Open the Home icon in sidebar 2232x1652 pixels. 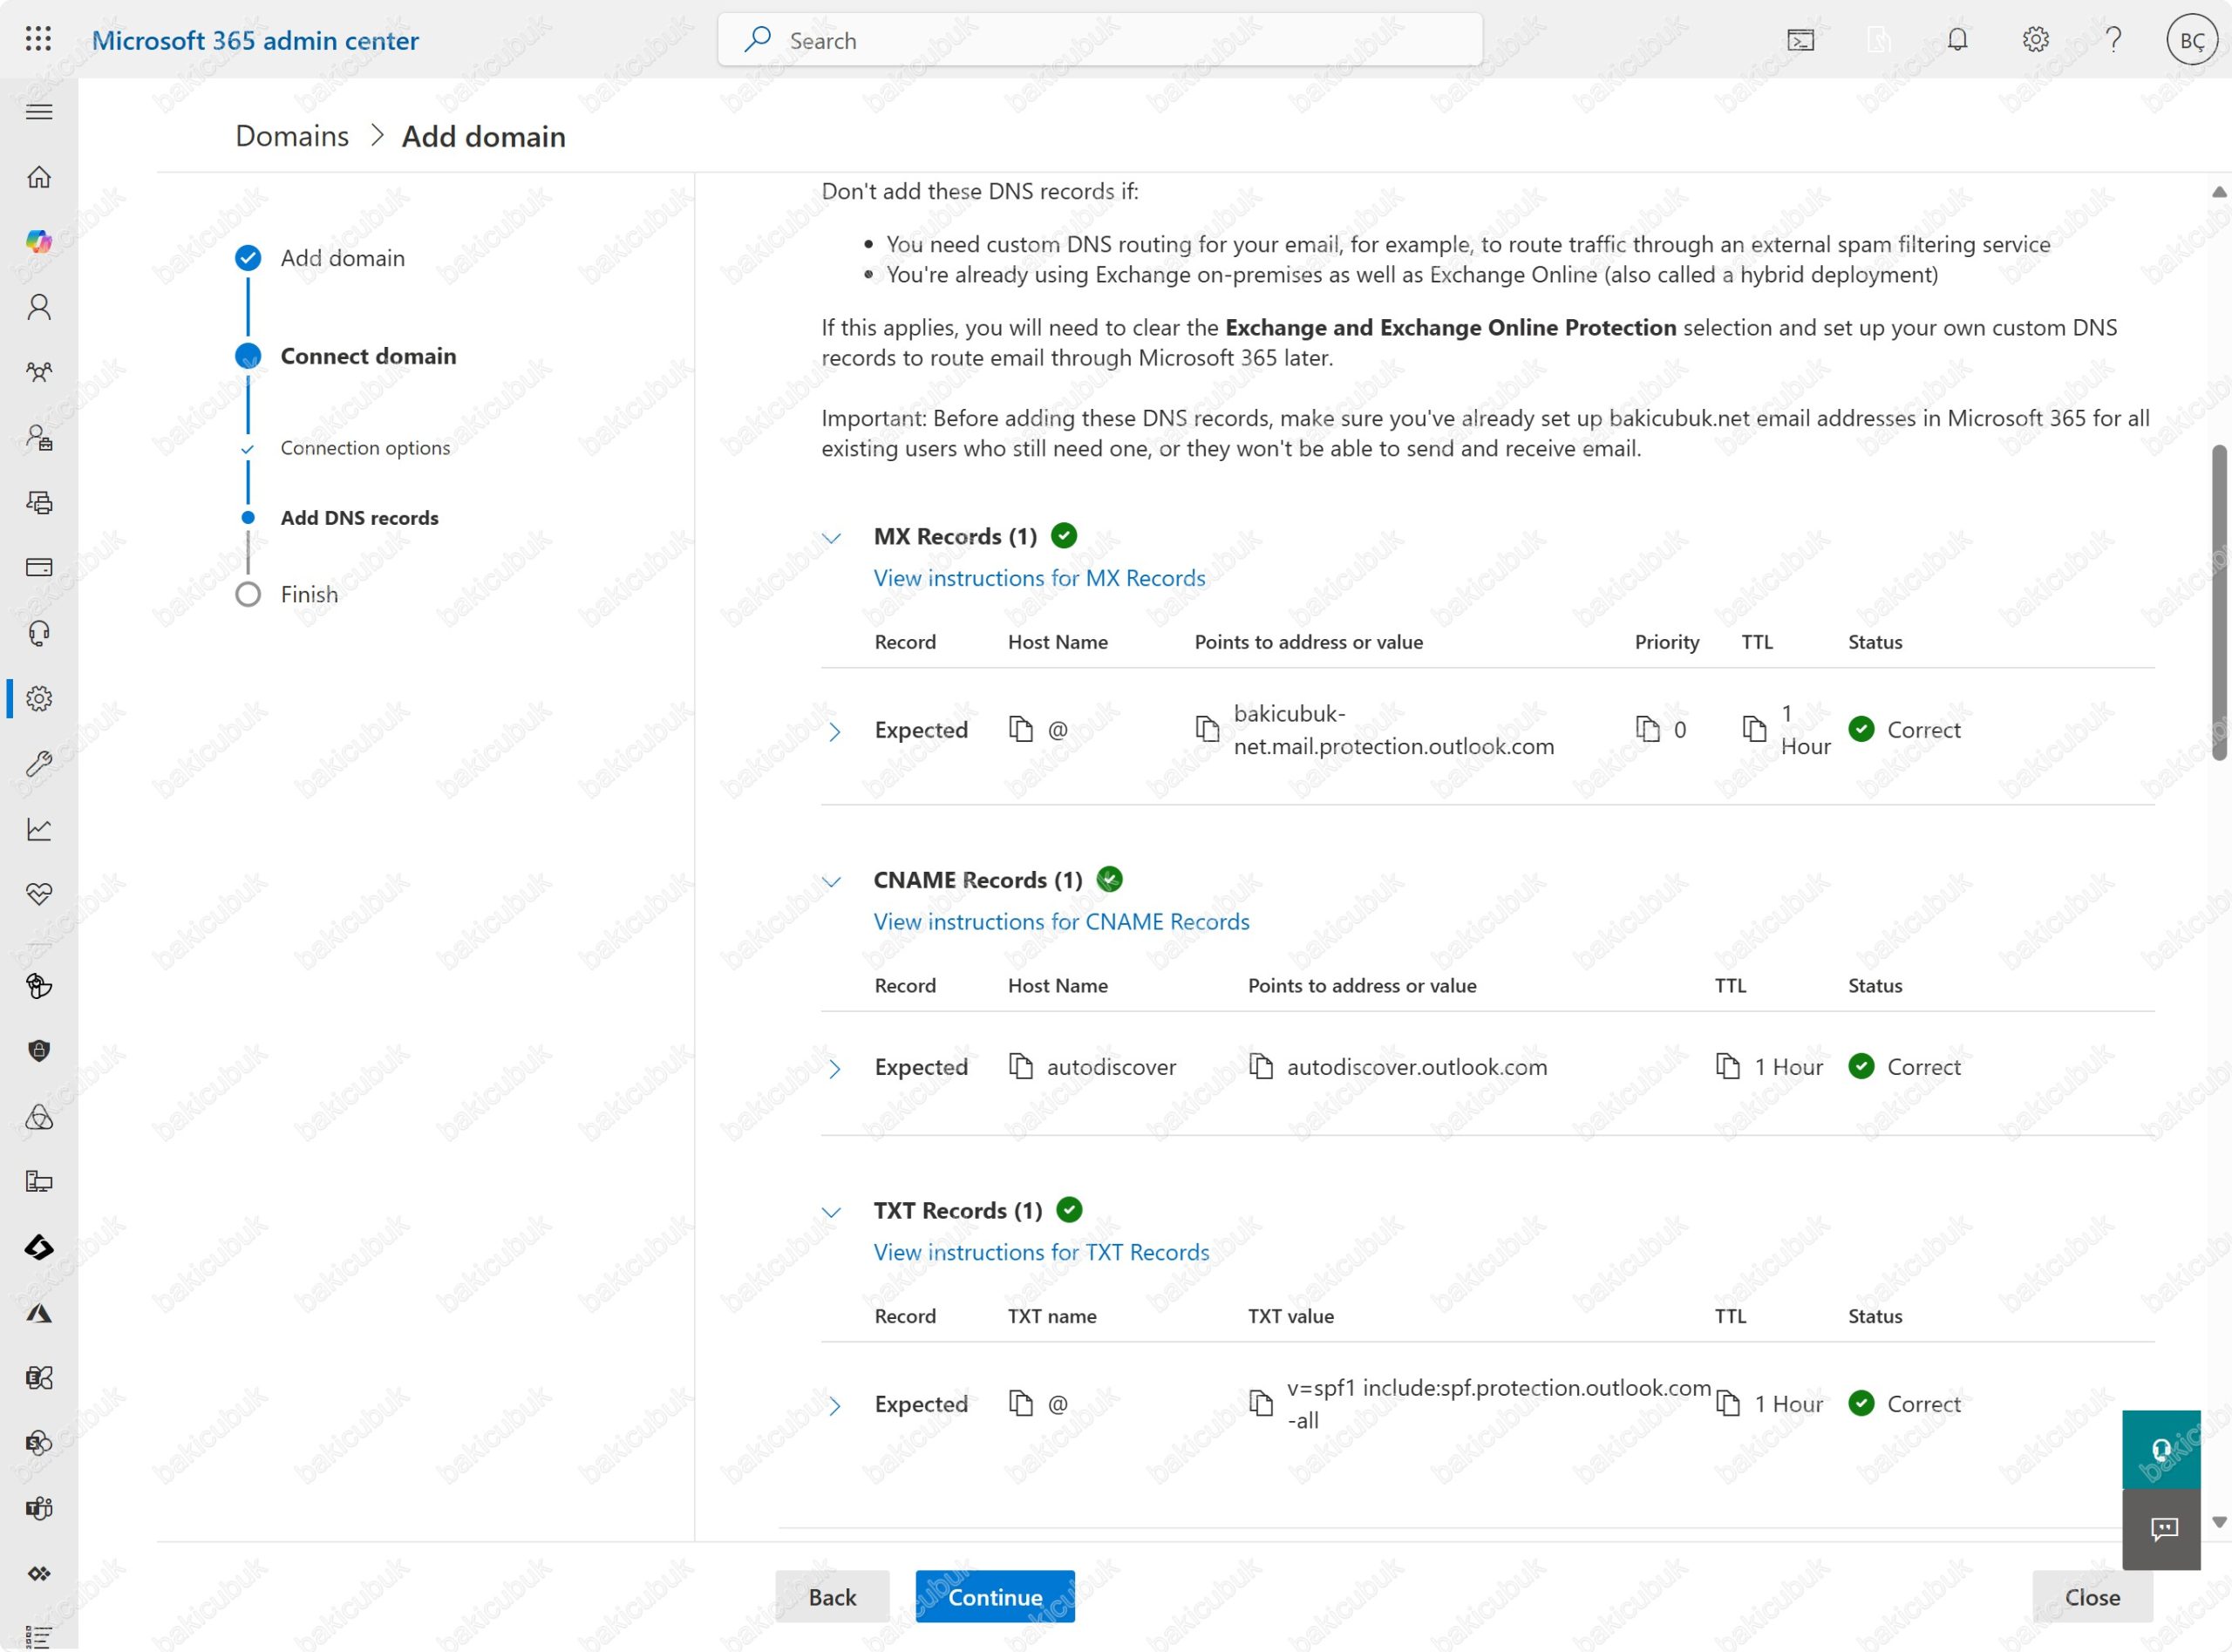pos(39,177)
